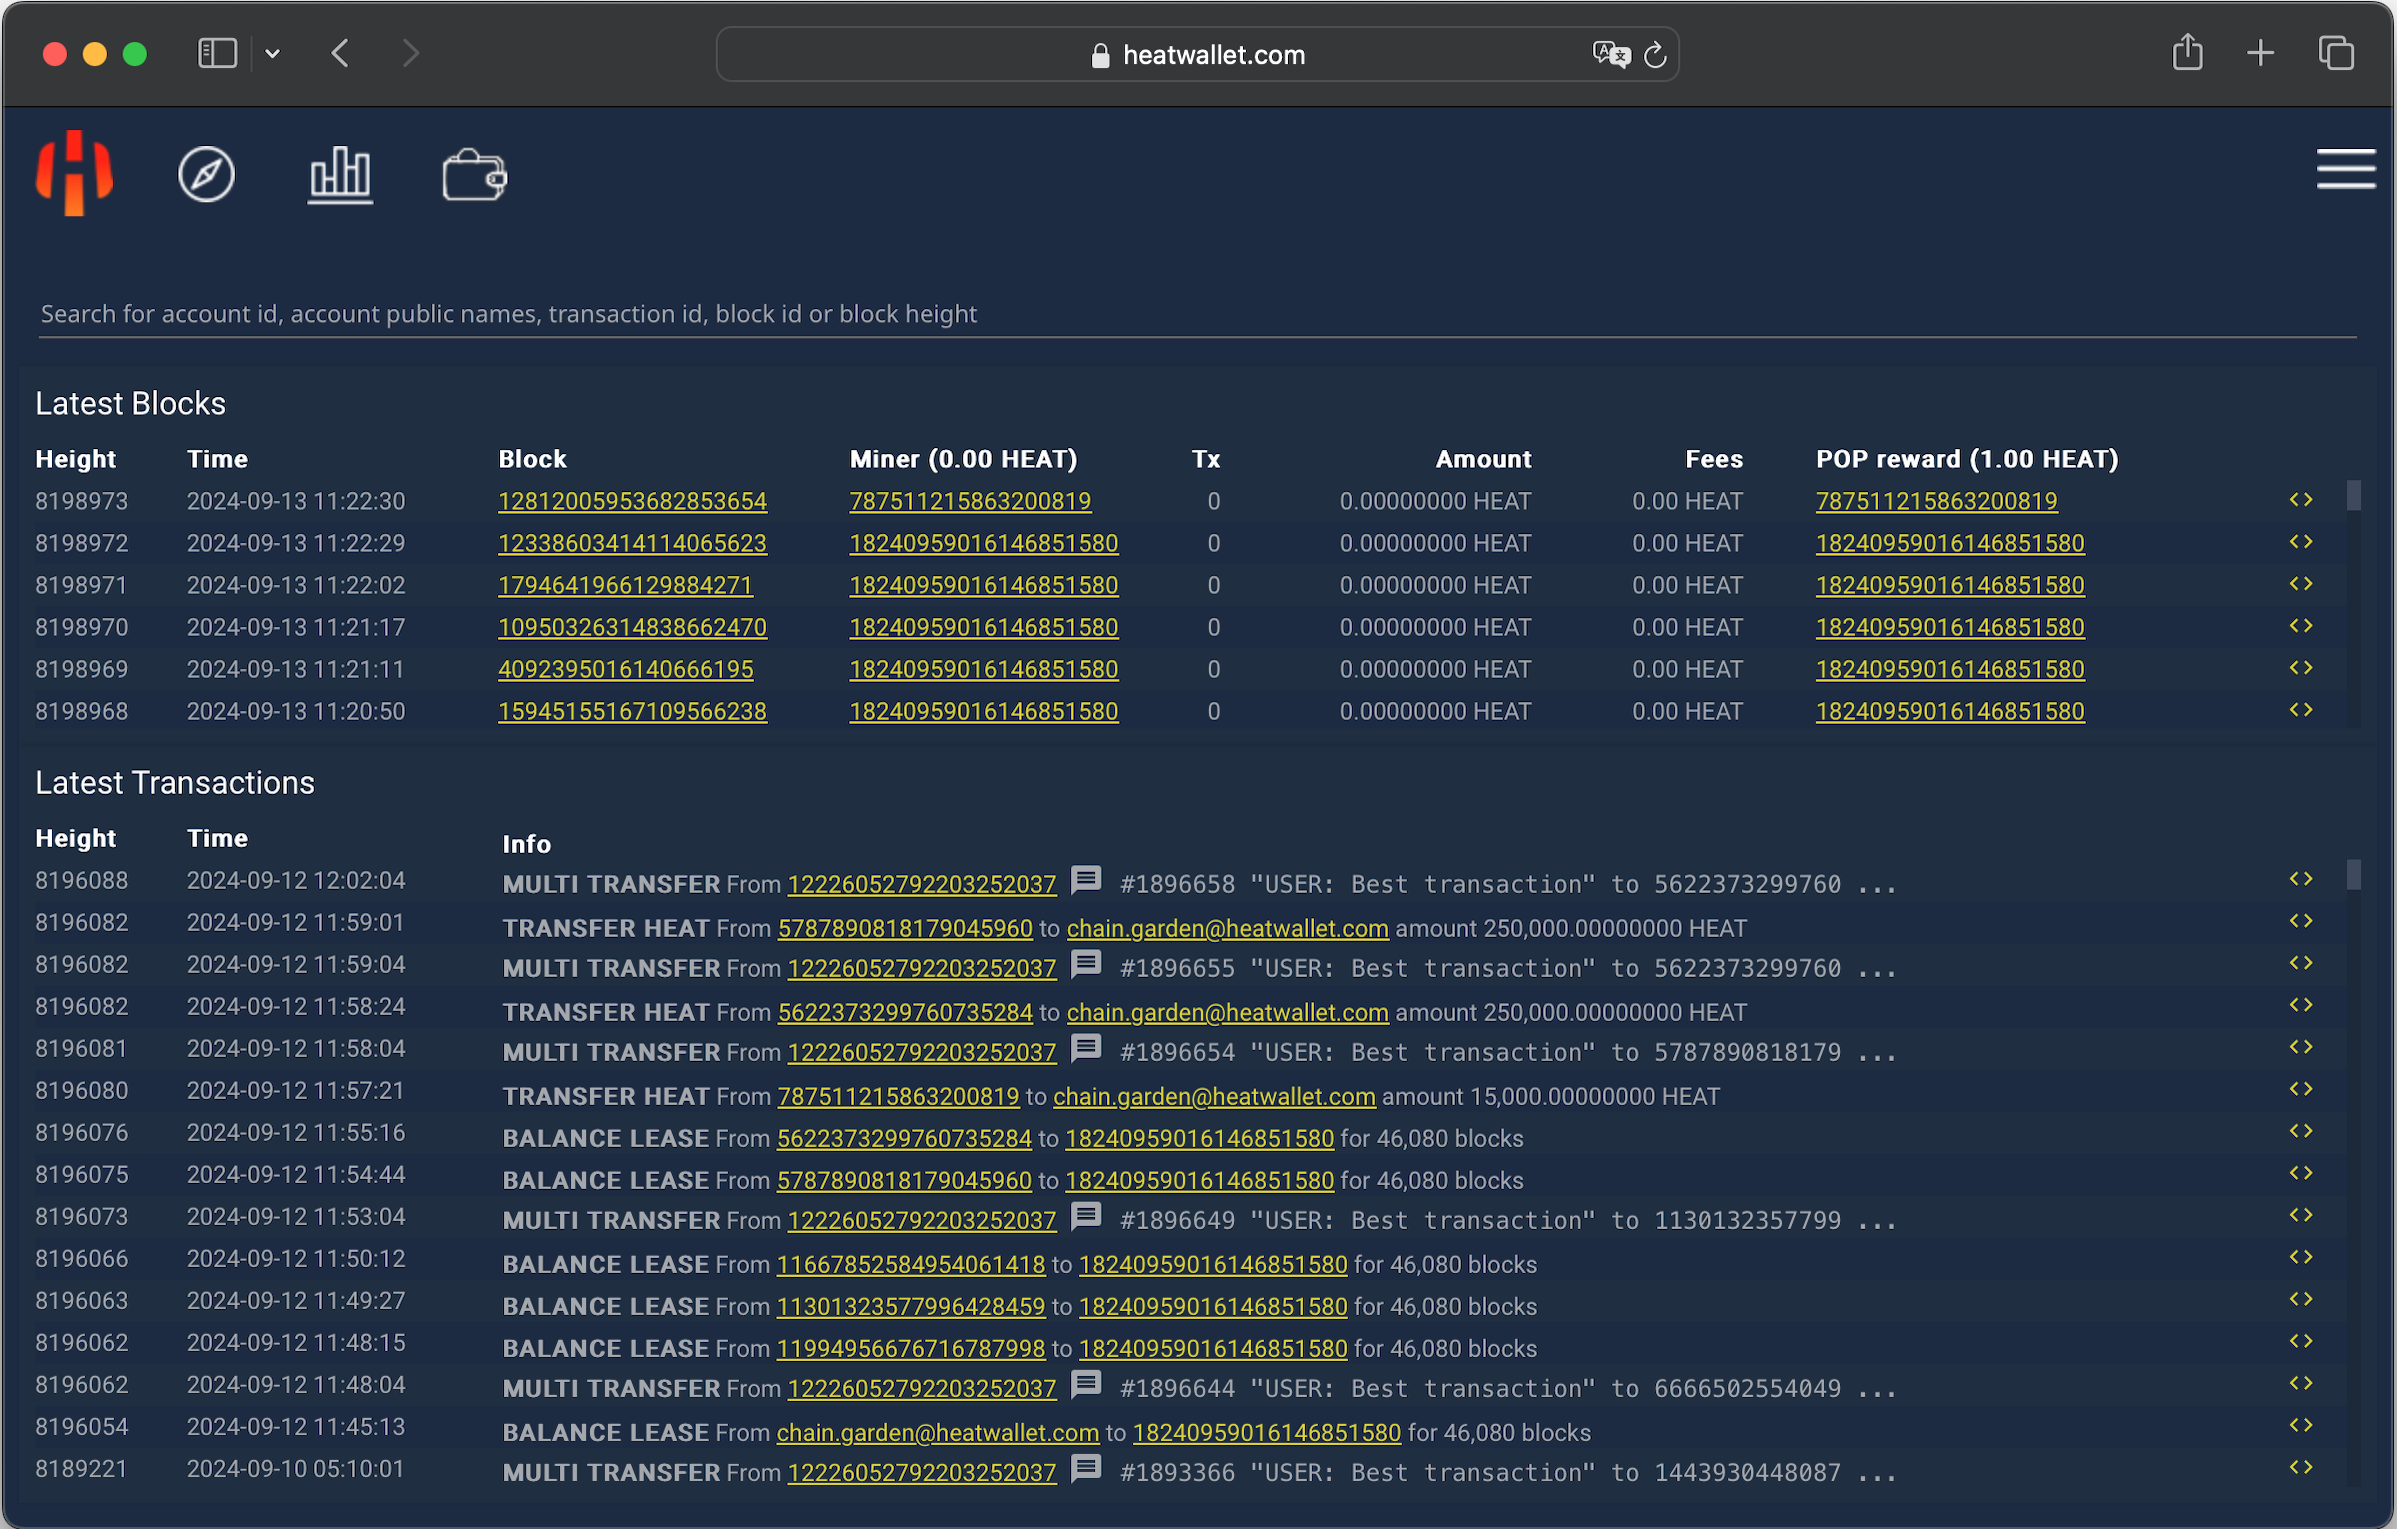Screen dimensions: 2397x1529
Task: Click transaction height 8196088
Action: click(82, 880)
